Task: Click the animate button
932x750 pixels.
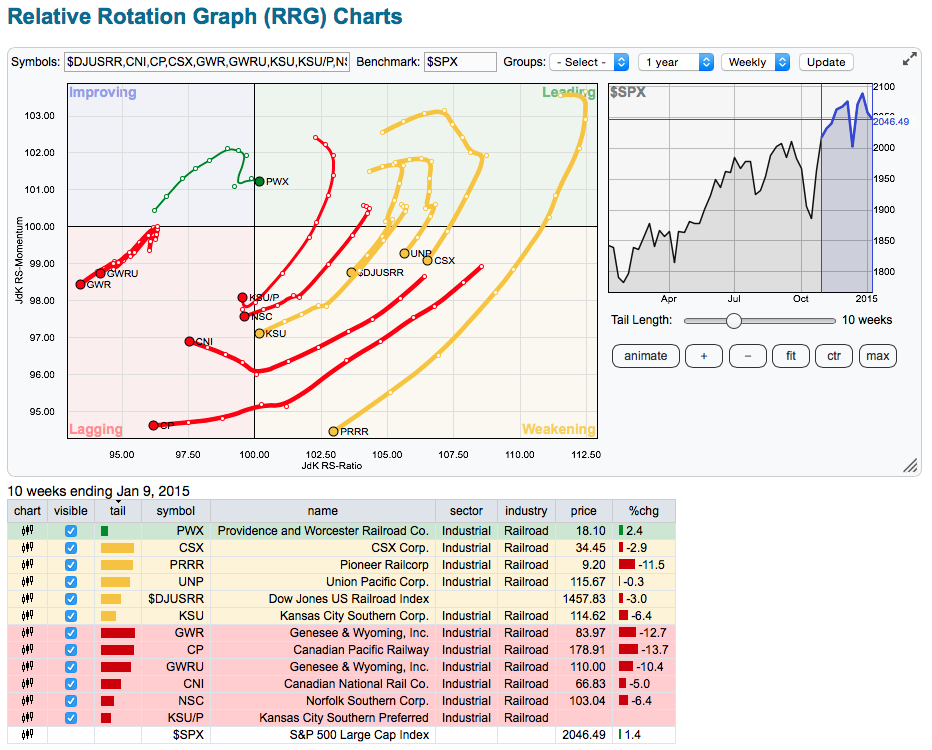Action: point(646,356)
